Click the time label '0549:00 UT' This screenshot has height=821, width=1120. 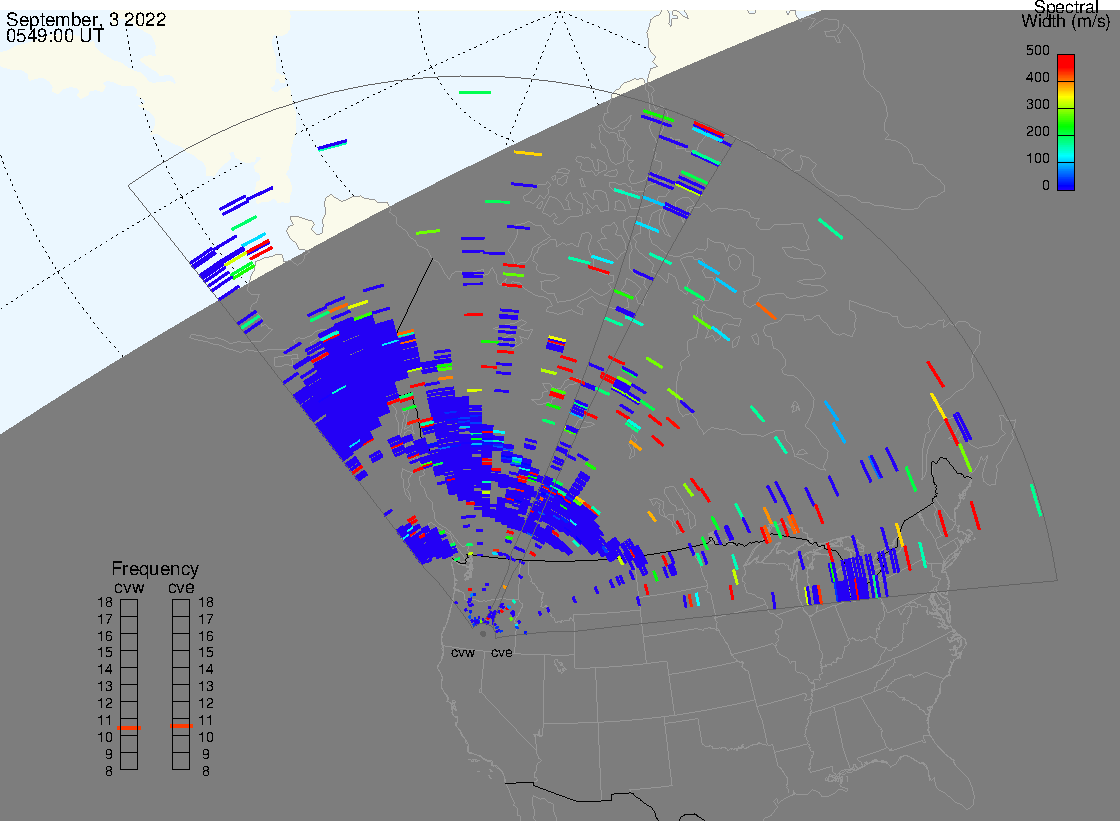[x=55, y=35]
